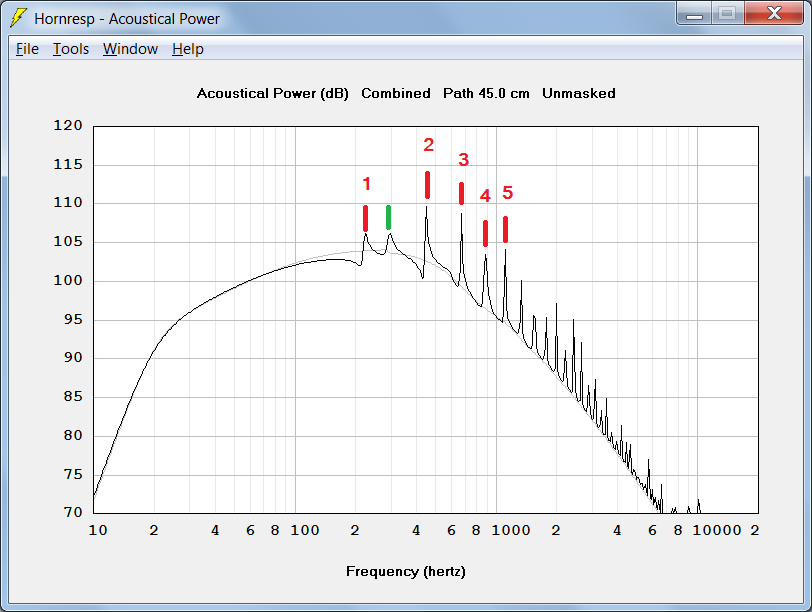
Task: Click the 115 value on vertical axis
Action: pyautogui.click(x=68, y=165)
